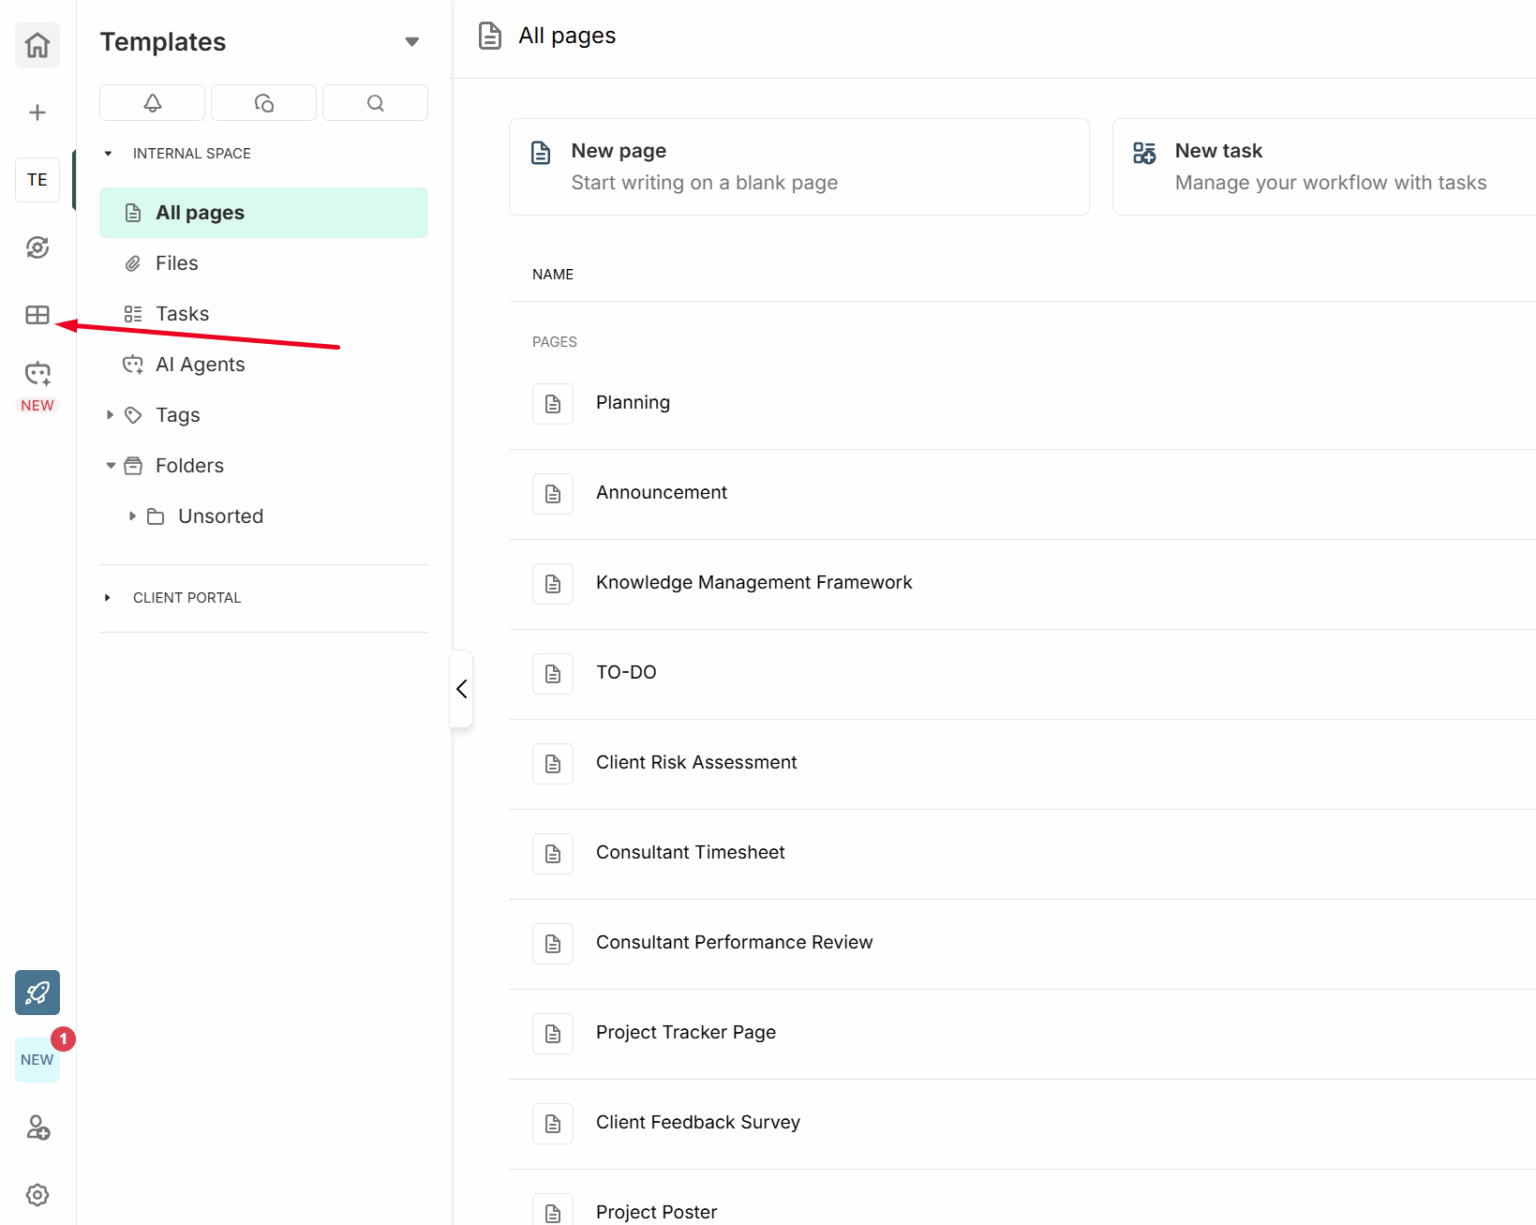Viewport: 1536px width, 1225px height.
Task: Open the Knowledge Management Framework page
Action: coord(754,582)
